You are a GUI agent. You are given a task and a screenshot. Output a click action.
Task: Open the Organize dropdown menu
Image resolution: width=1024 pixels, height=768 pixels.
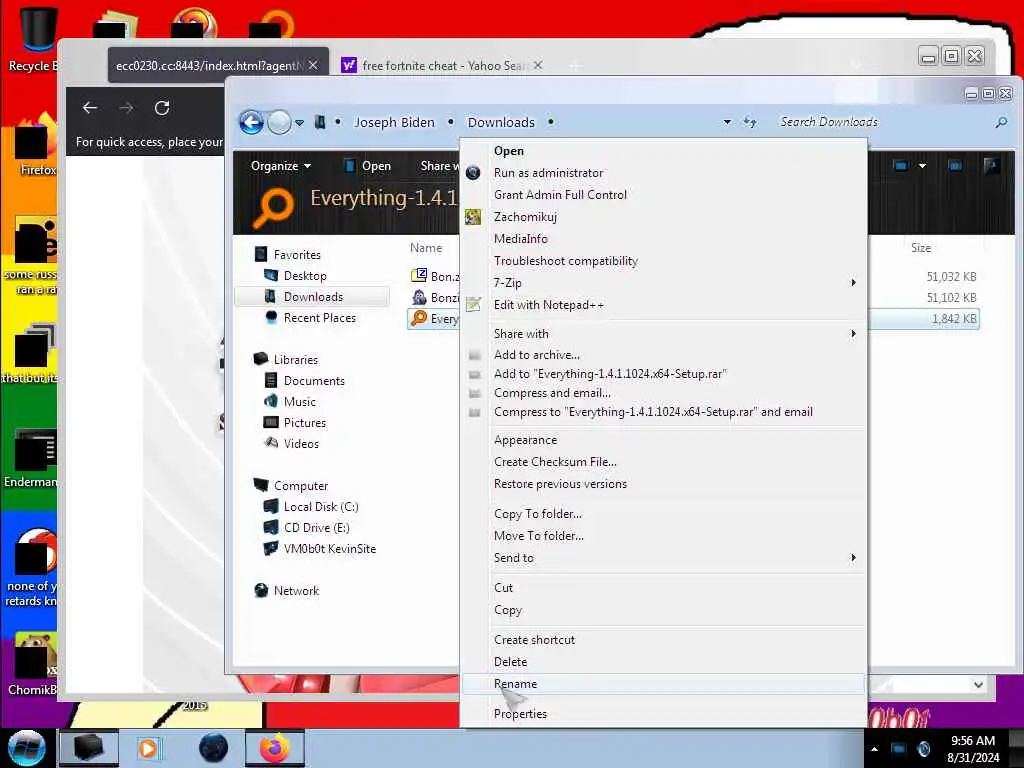(x=281, y=166)
